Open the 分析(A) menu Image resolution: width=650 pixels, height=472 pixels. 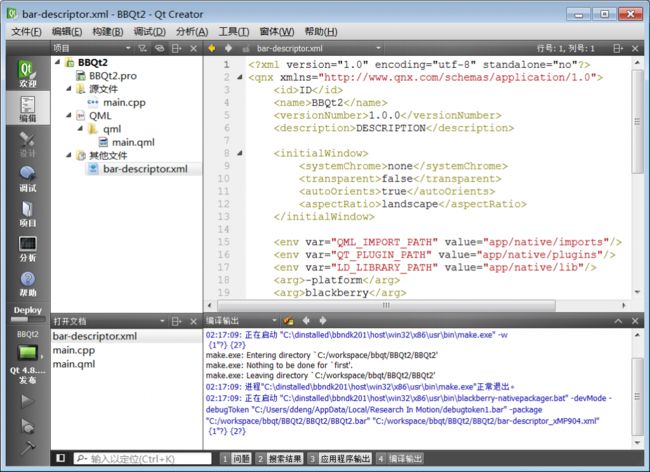(x=192, y=31)
